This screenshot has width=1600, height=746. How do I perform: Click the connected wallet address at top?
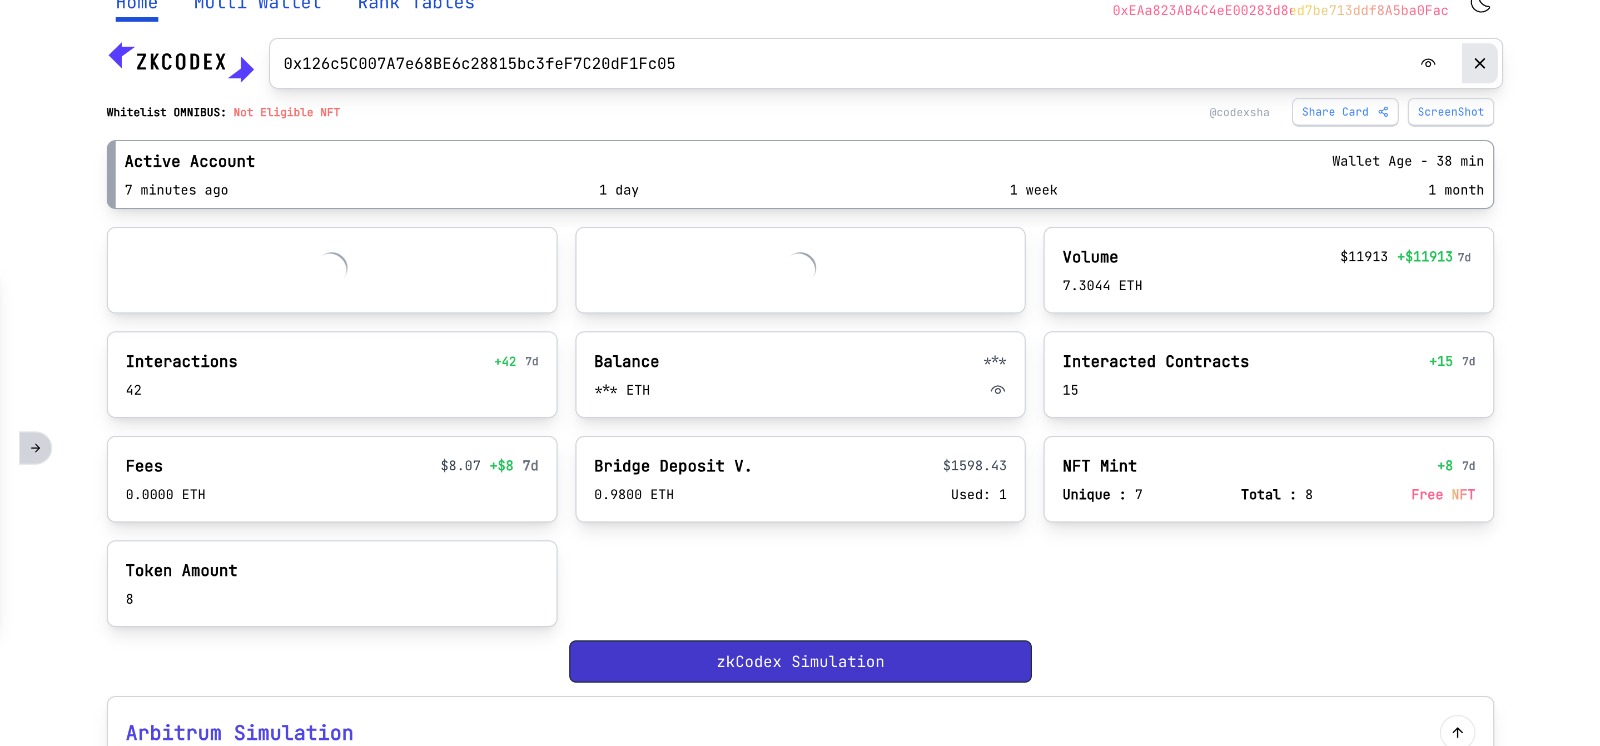(x=1280, y=10)
